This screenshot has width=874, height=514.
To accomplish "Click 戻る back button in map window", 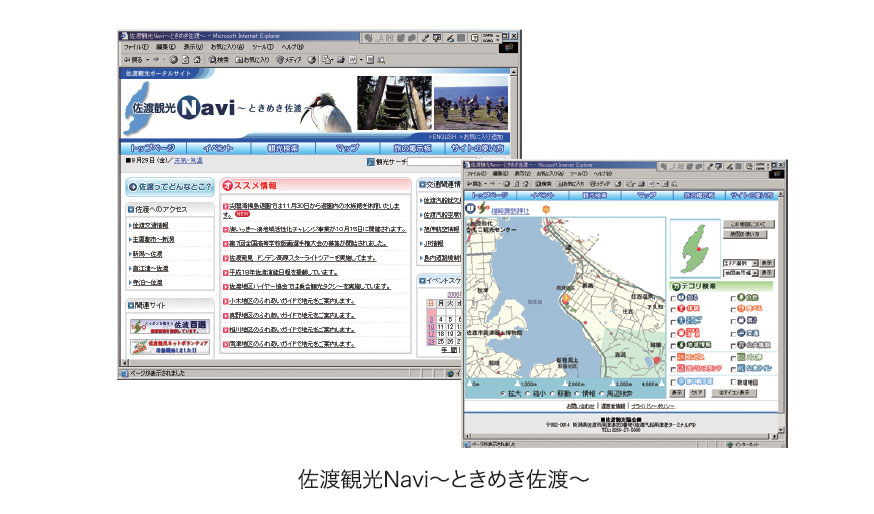I will (474, 183).
